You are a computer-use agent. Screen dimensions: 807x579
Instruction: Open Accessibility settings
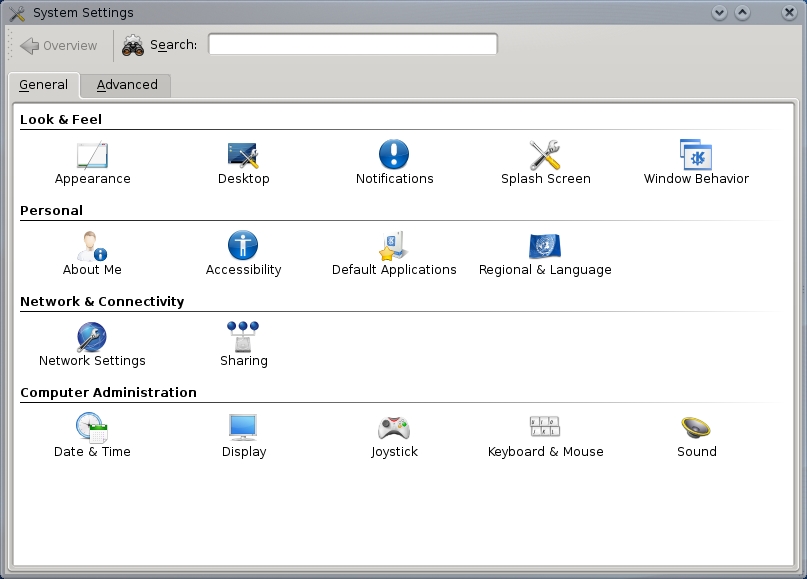(x=243, y=247)
